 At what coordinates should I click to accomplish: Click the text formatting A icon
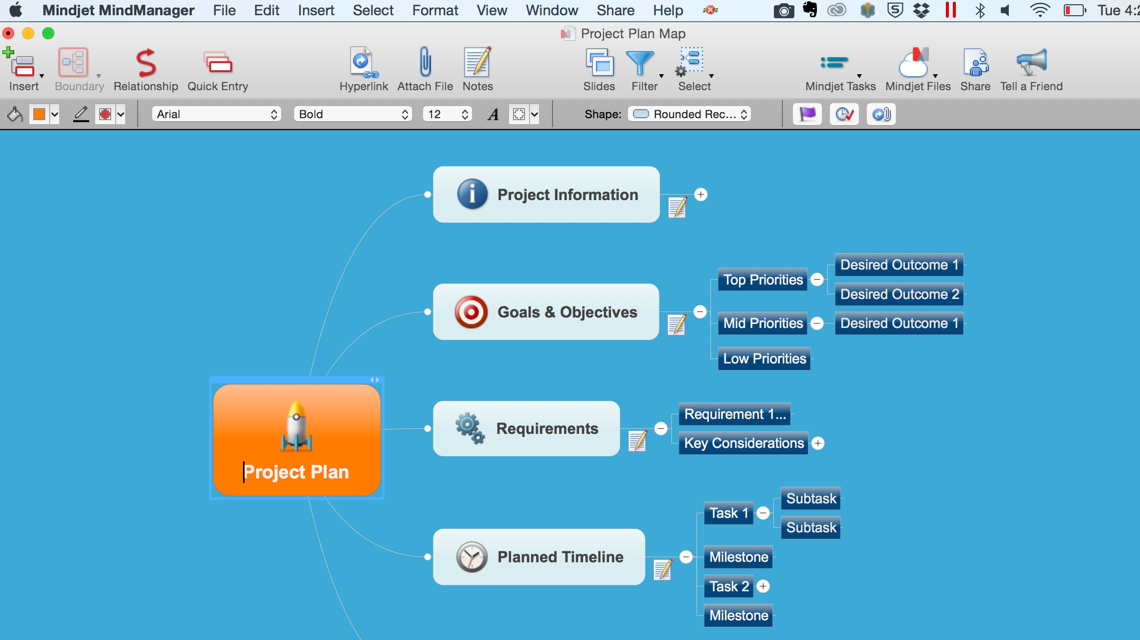[493, 114]
